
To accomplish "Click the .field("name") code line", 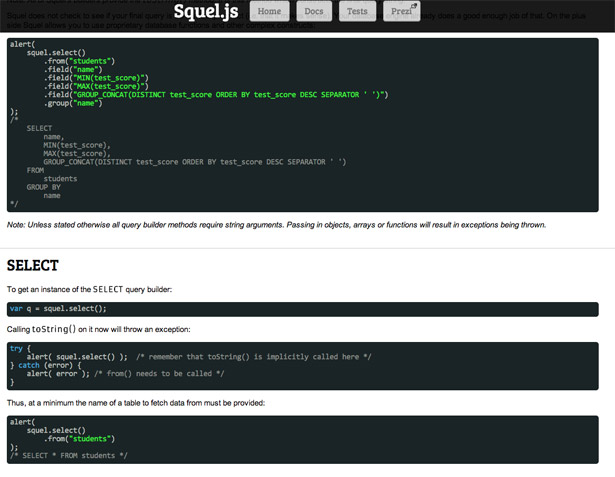I will click(73, 69).
